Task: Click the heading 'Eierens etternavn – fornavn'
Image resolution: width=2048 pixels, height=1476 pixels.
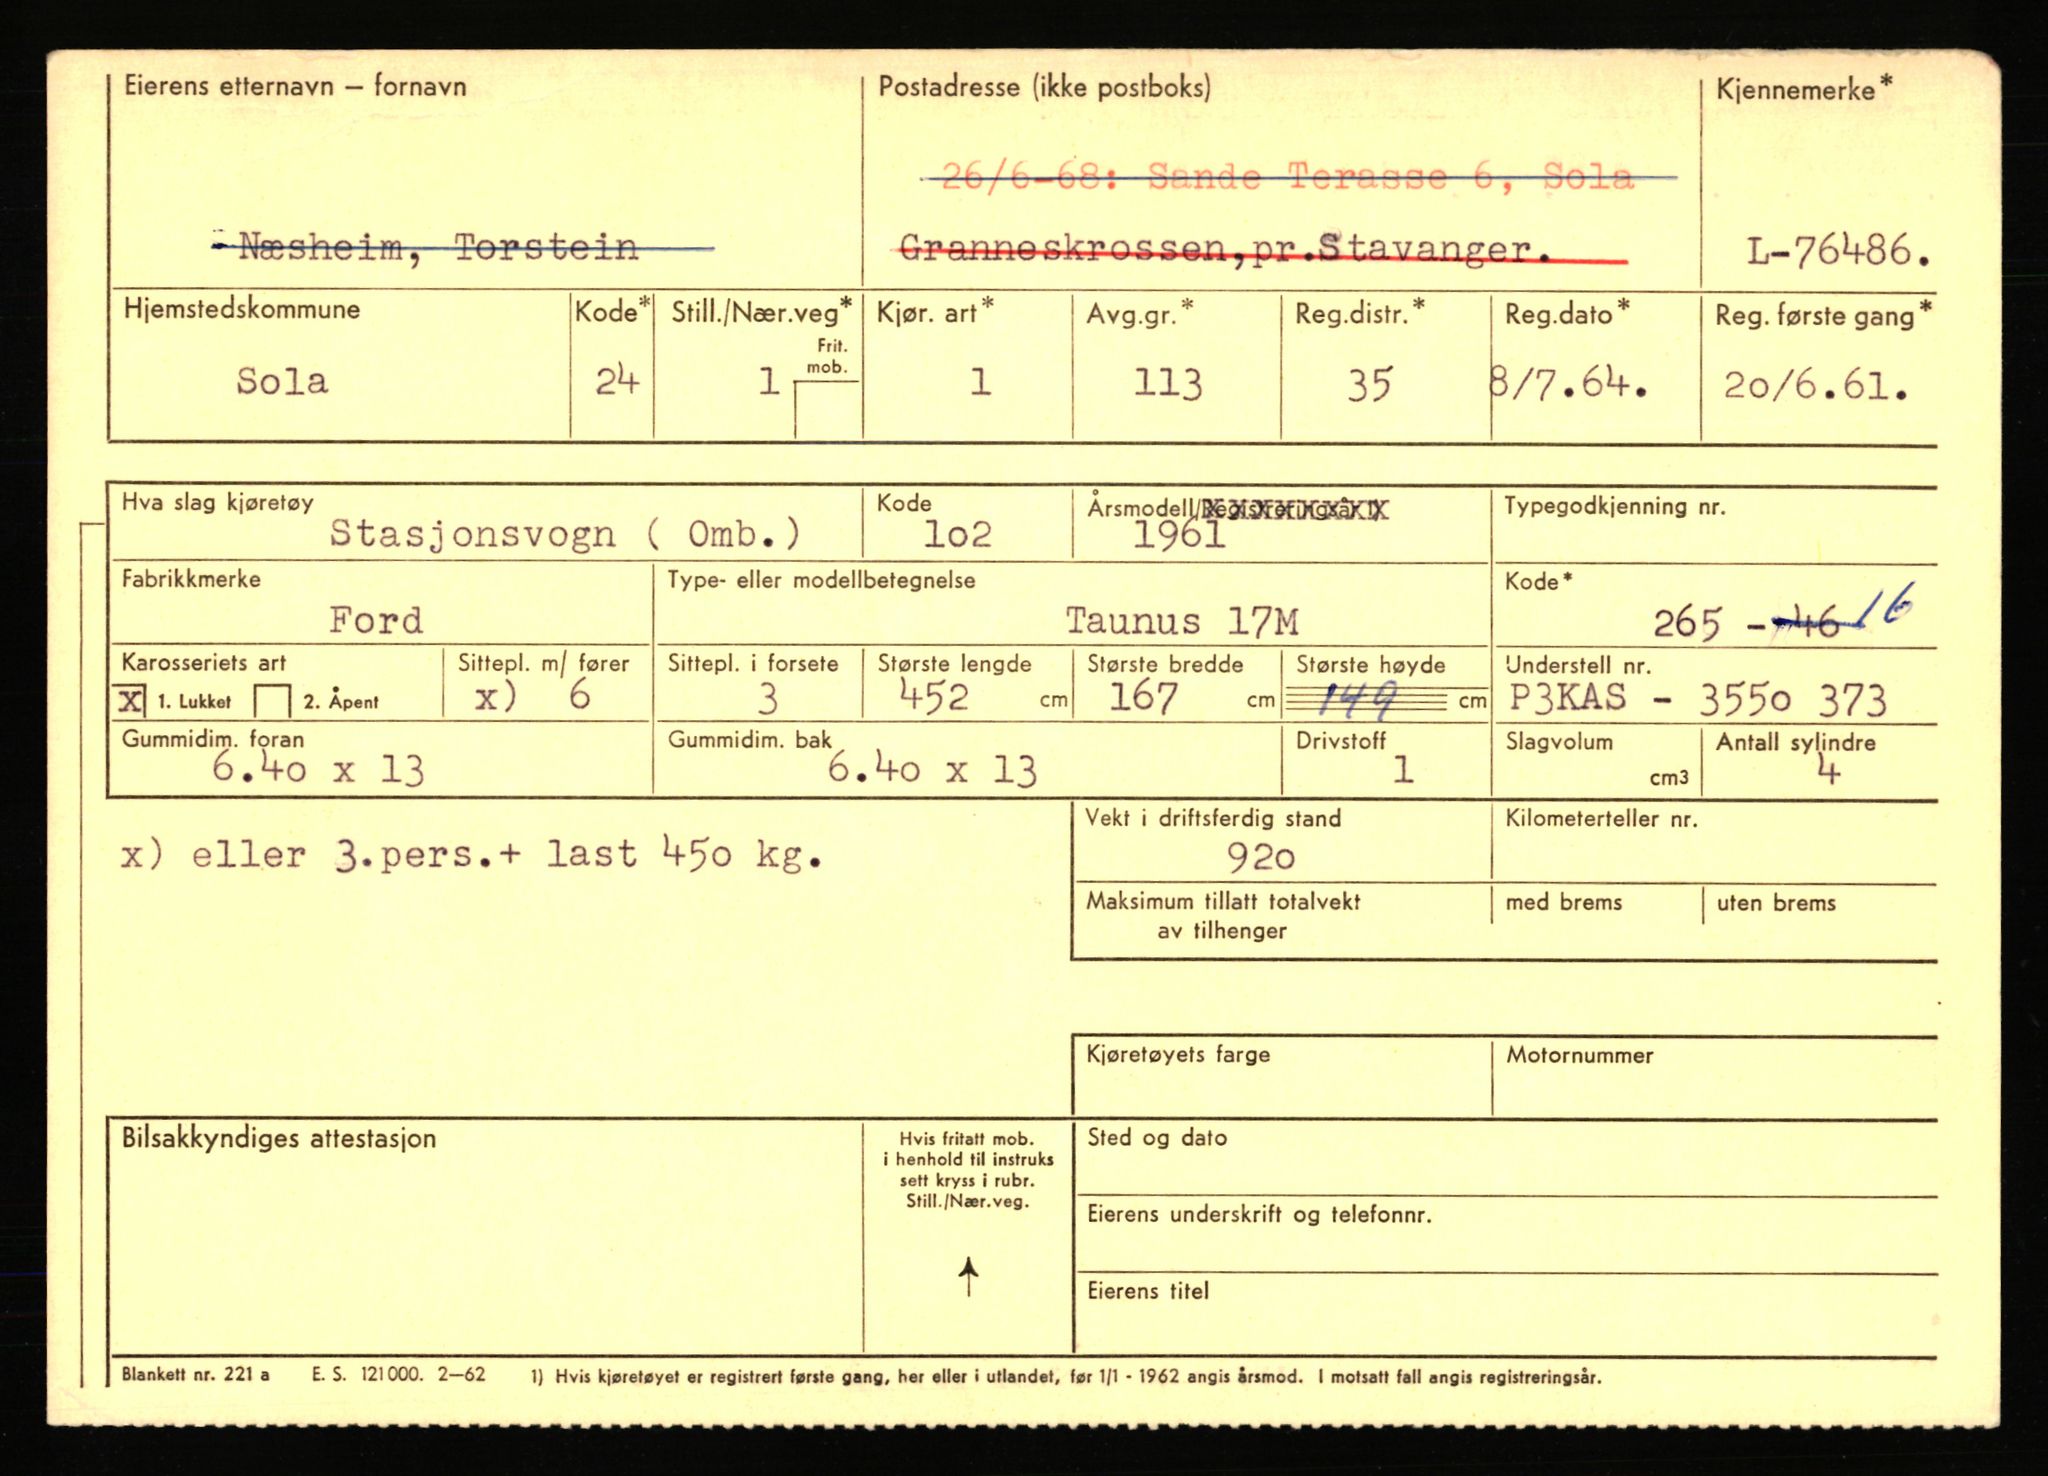Action: 295,86
